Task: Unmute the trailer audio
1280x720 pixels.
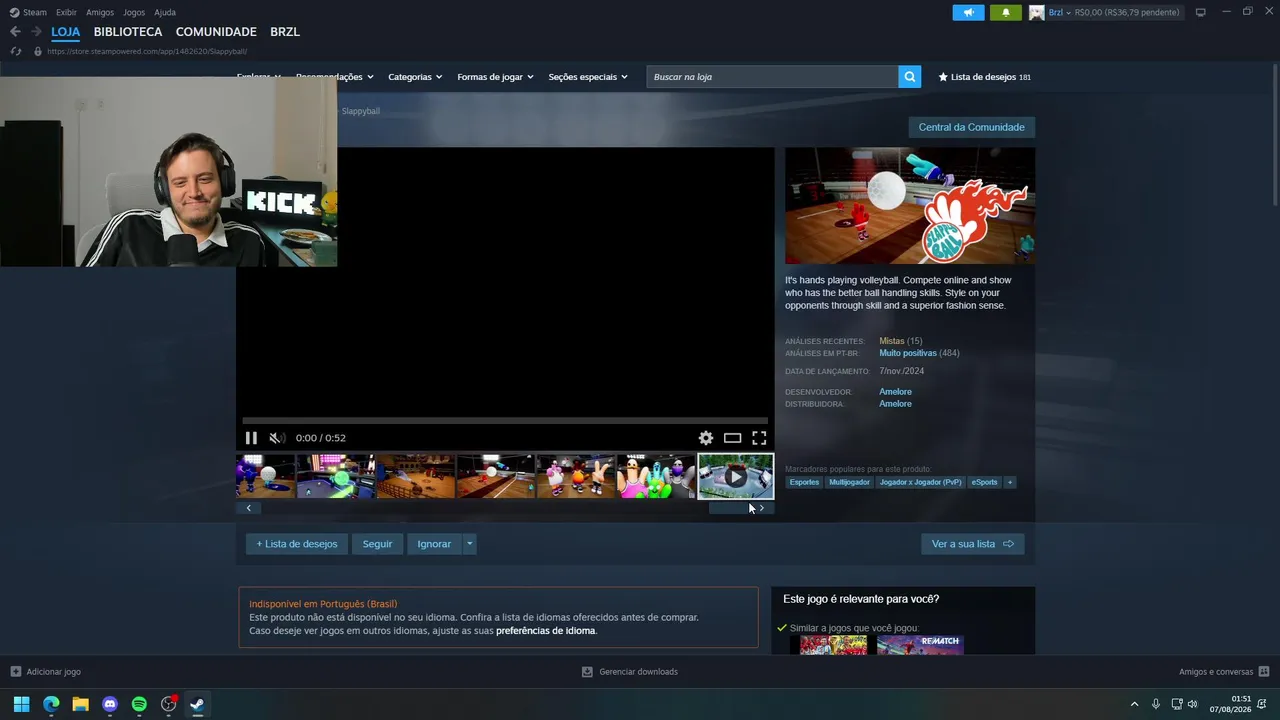Action: [277, 438]
